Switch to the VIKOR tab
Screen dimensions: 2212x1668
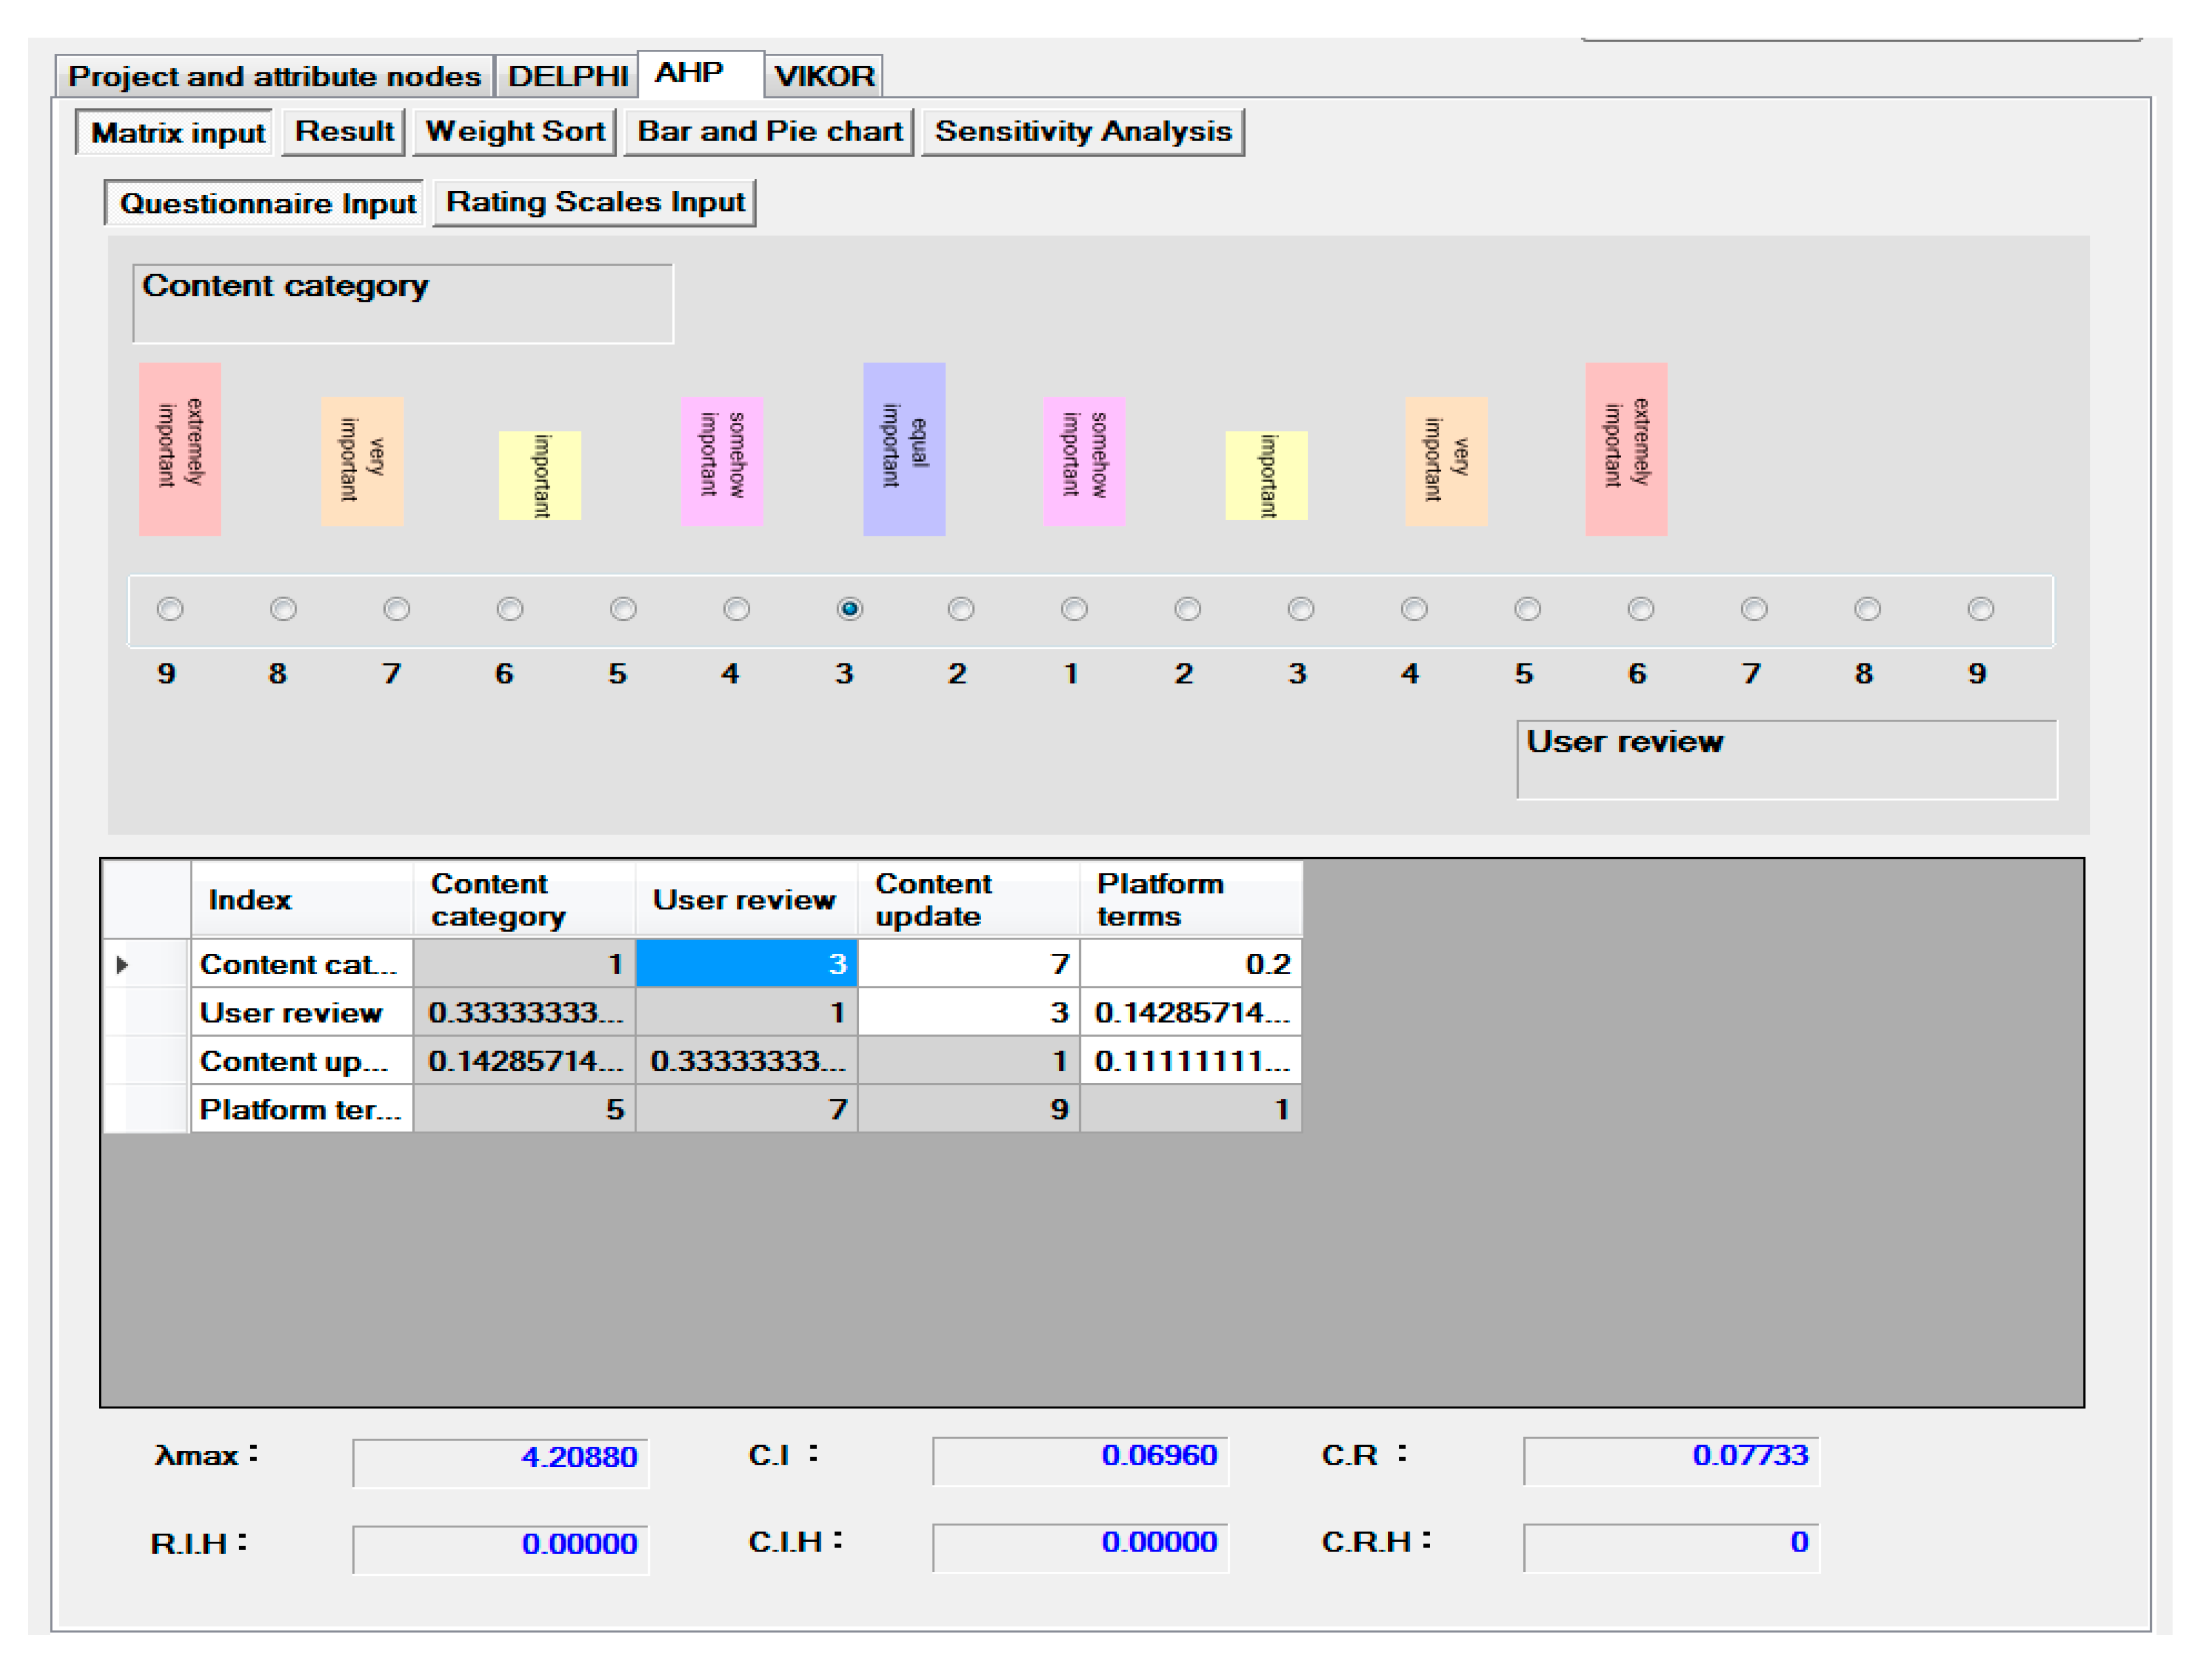824,76
